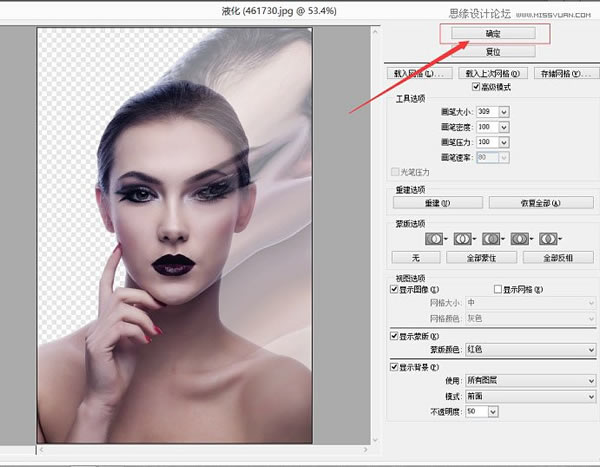Click the horizontal scrollbar right arrow

tap(366, 450)
